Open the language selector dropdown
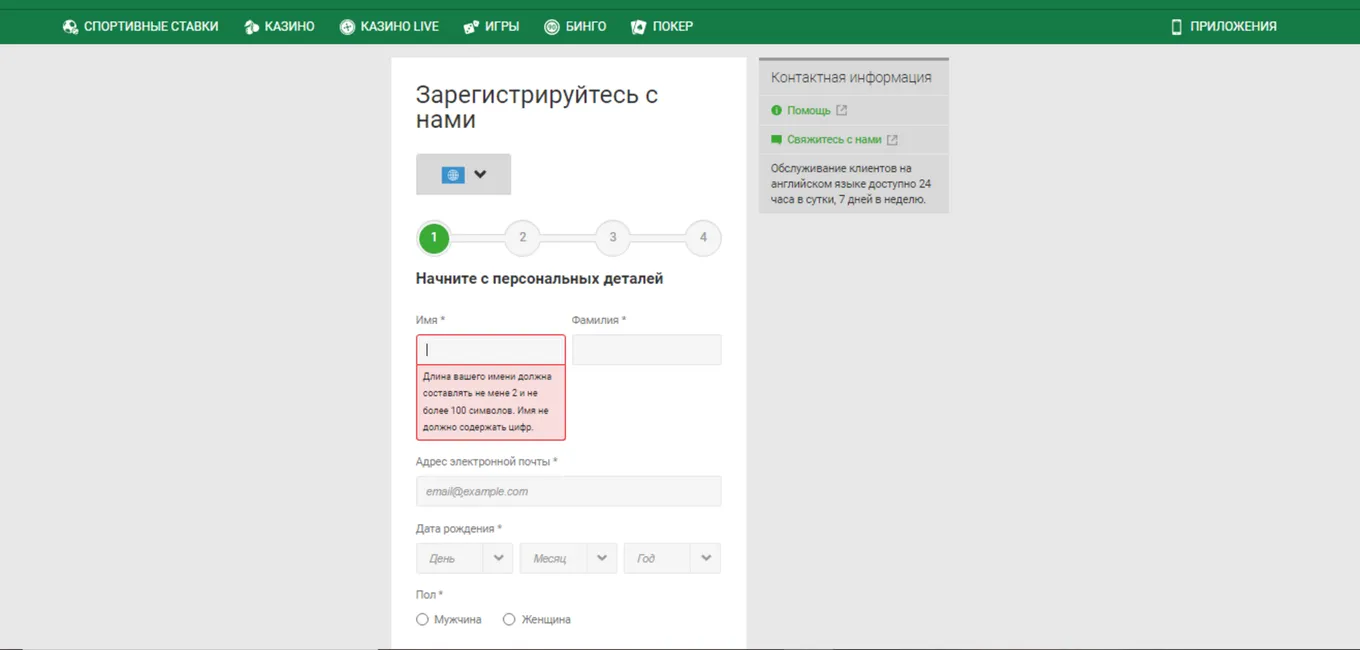This screenshot has width=1360, height=650. click(463, 174)
